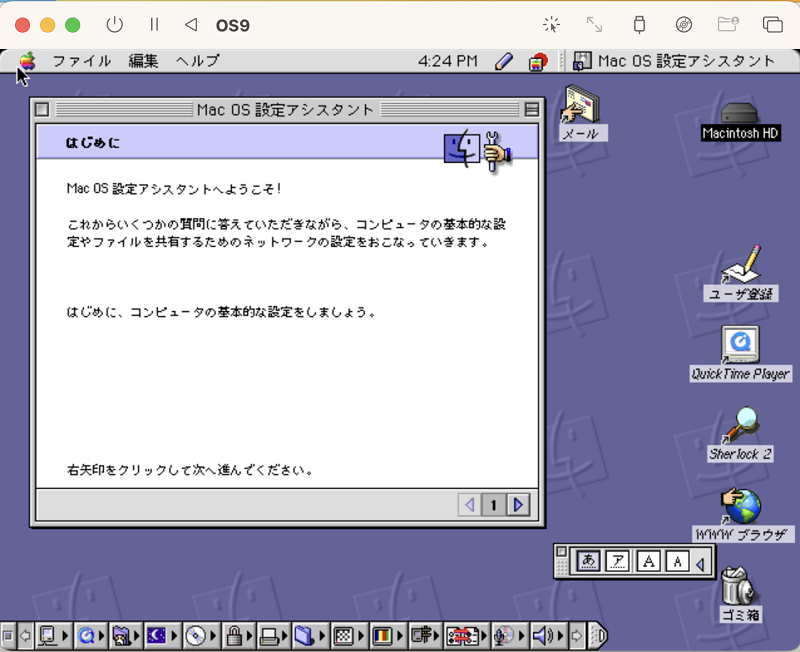800x652 pixels.
Task: Click the window collapse box in title bar
Action: point(532,109)
